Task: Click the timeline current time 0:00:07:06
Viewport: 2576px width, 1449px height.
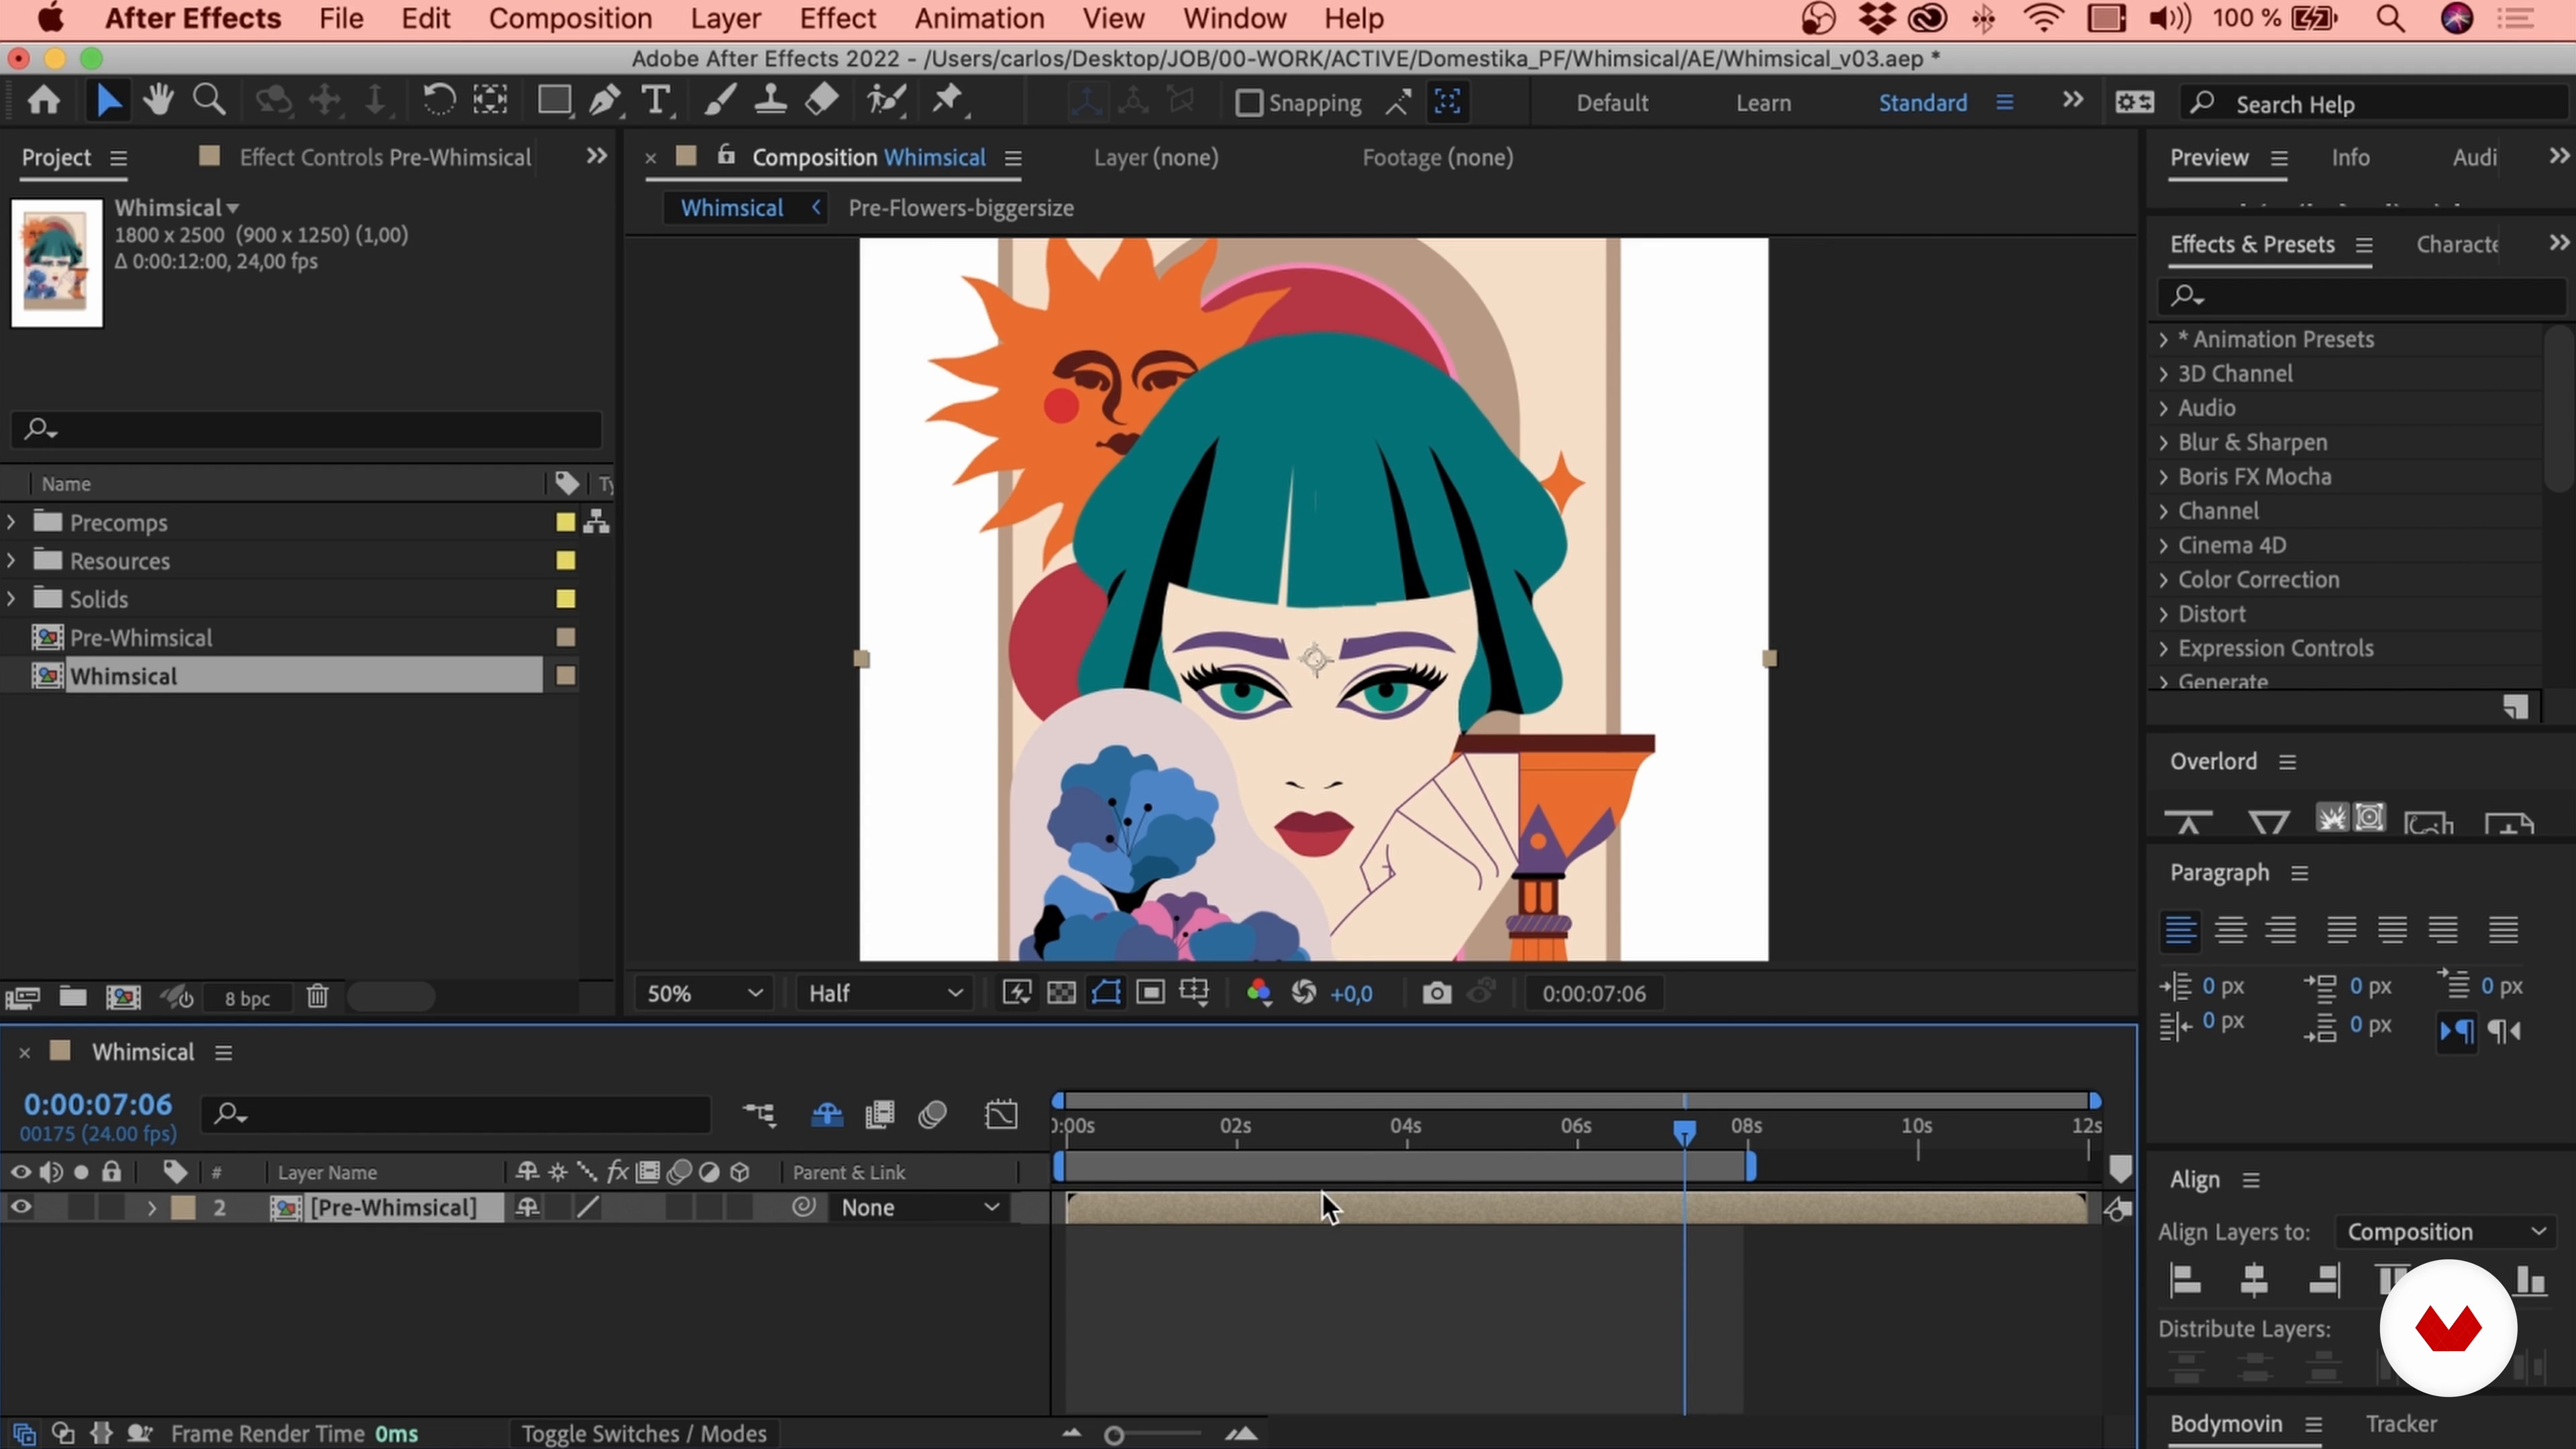Action: [98, 1104]
